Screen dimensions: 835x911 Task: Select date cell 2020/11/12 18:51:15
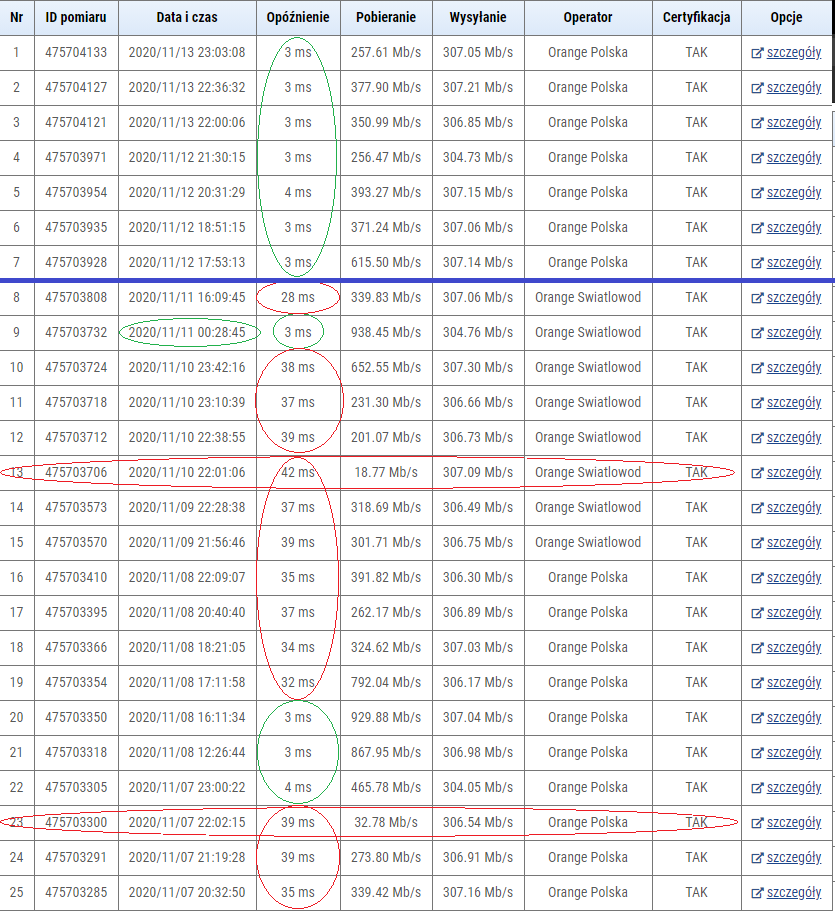(187, 227)
